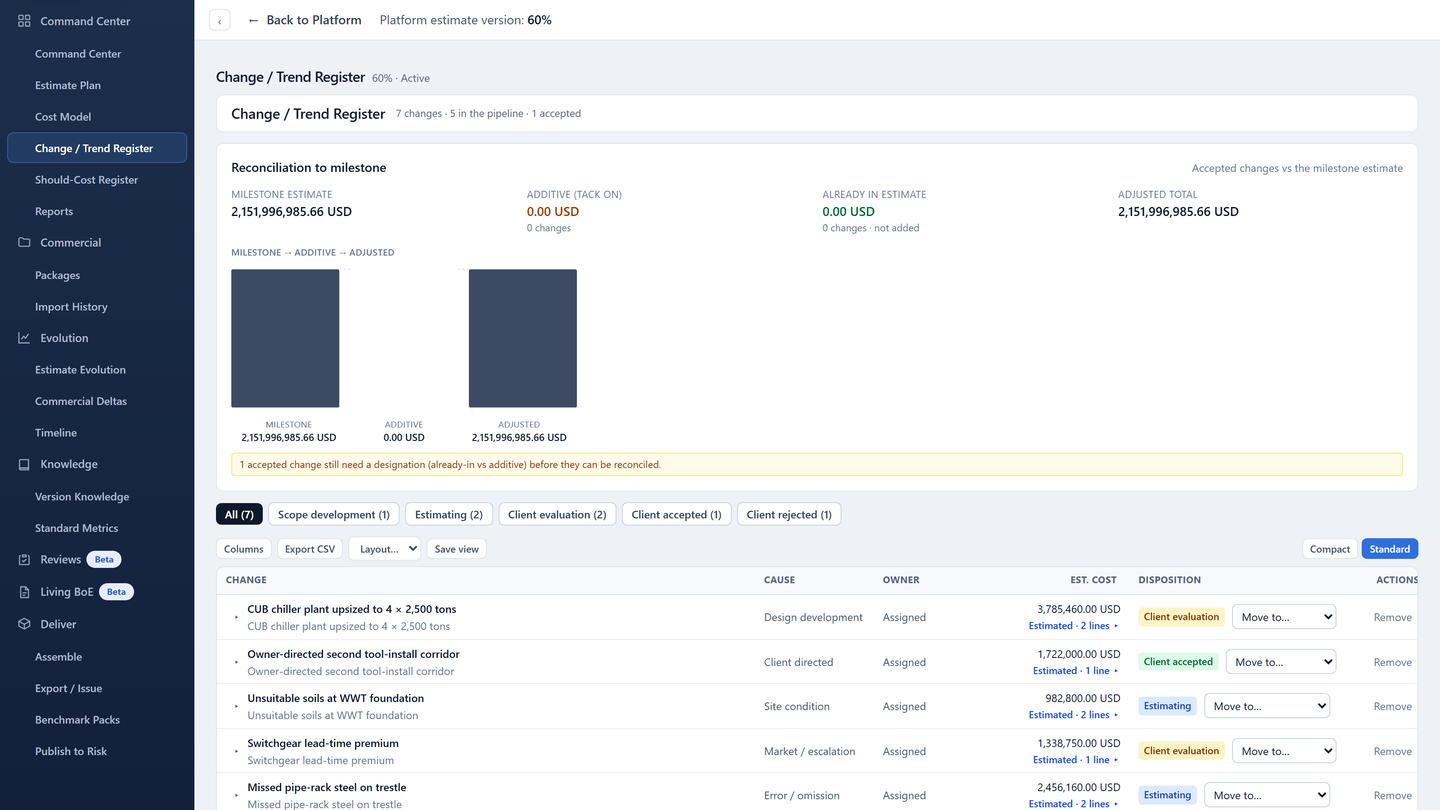Select the Client accepted (1) filter tab
The height and width of the screenshot is (810, 1440).
pos(676,514)
